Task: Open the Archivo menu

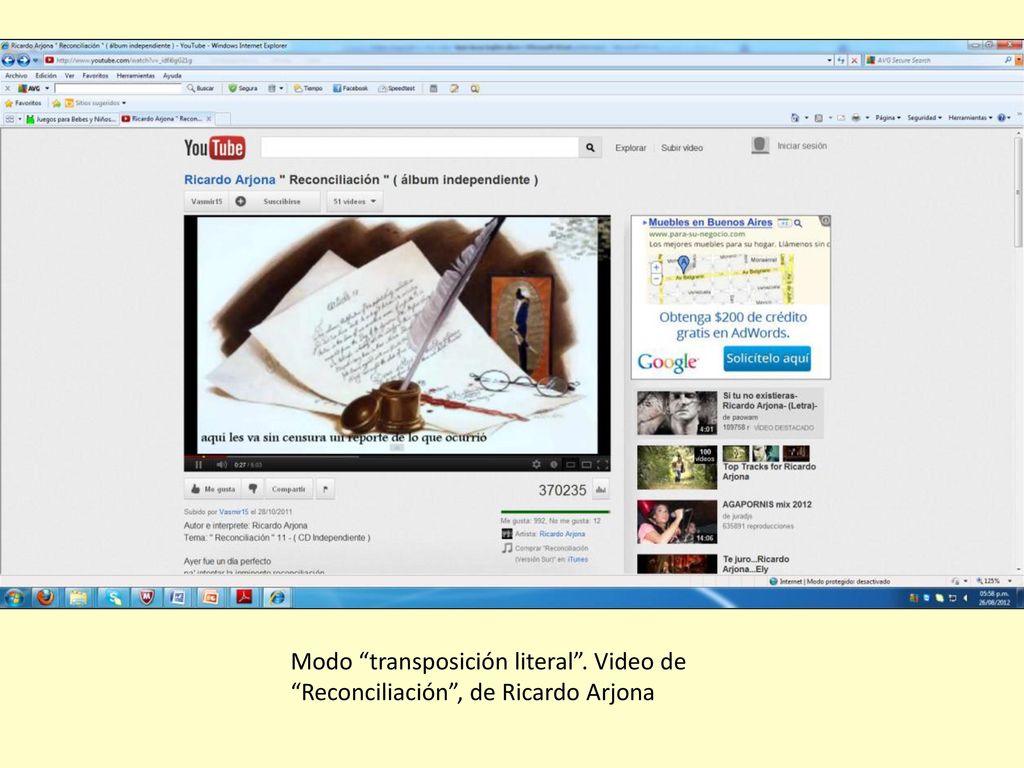Action: (16, 76)
